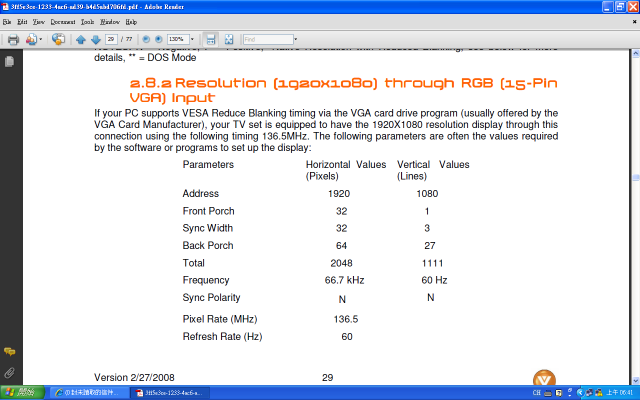The width and height of the screenshot is (640, 400).
Task: Click the Front Porch row label
Action: (208, 211)
